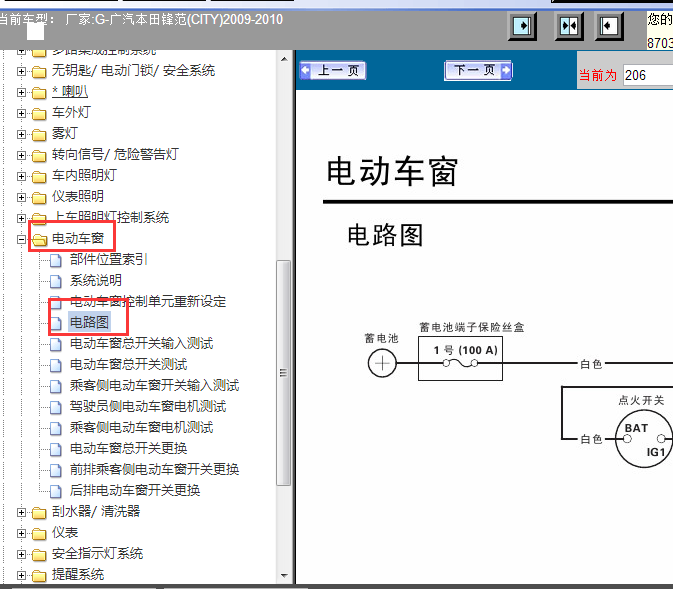Select 转向信号/危险警告灯 entry
673x589 pixels.
tap(115, 155)
